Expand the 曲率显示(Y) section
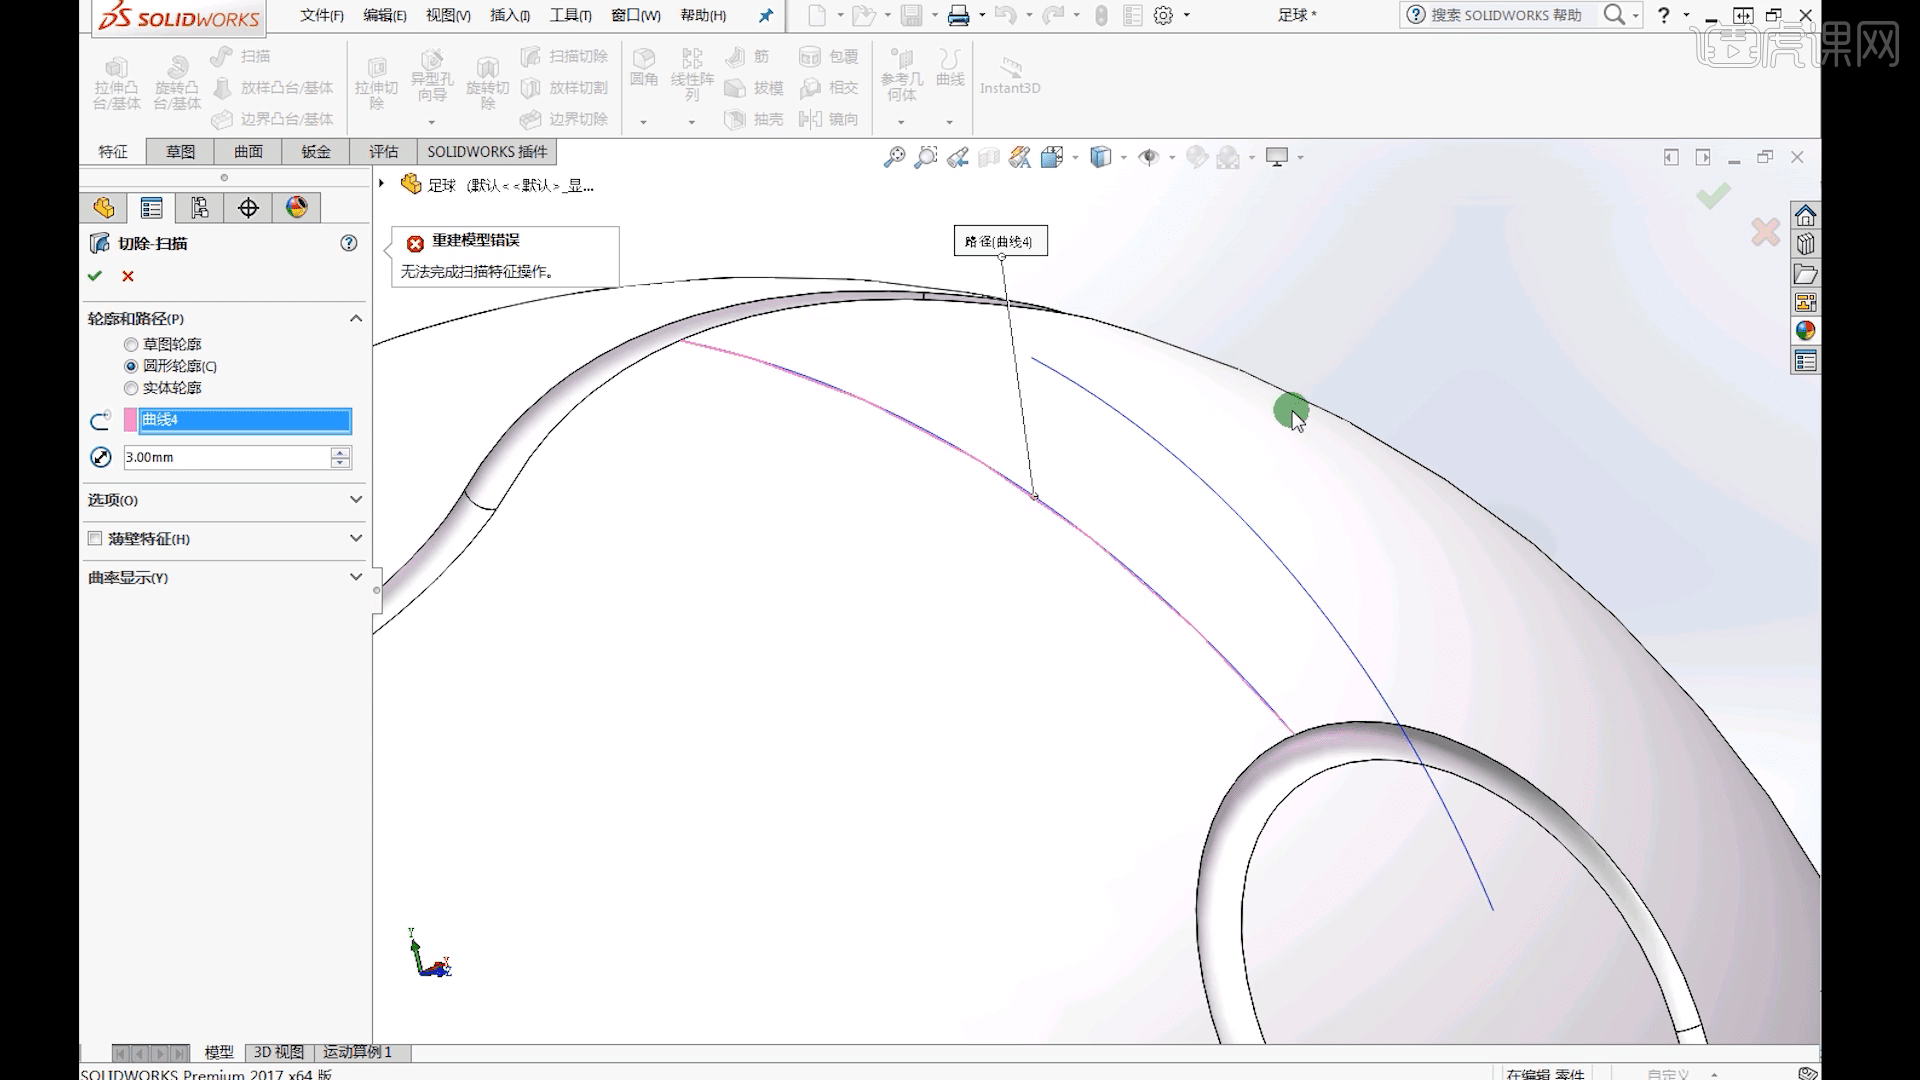Screen dimensions: 1920x1080 pyautogui.click(x=356, y=576)
